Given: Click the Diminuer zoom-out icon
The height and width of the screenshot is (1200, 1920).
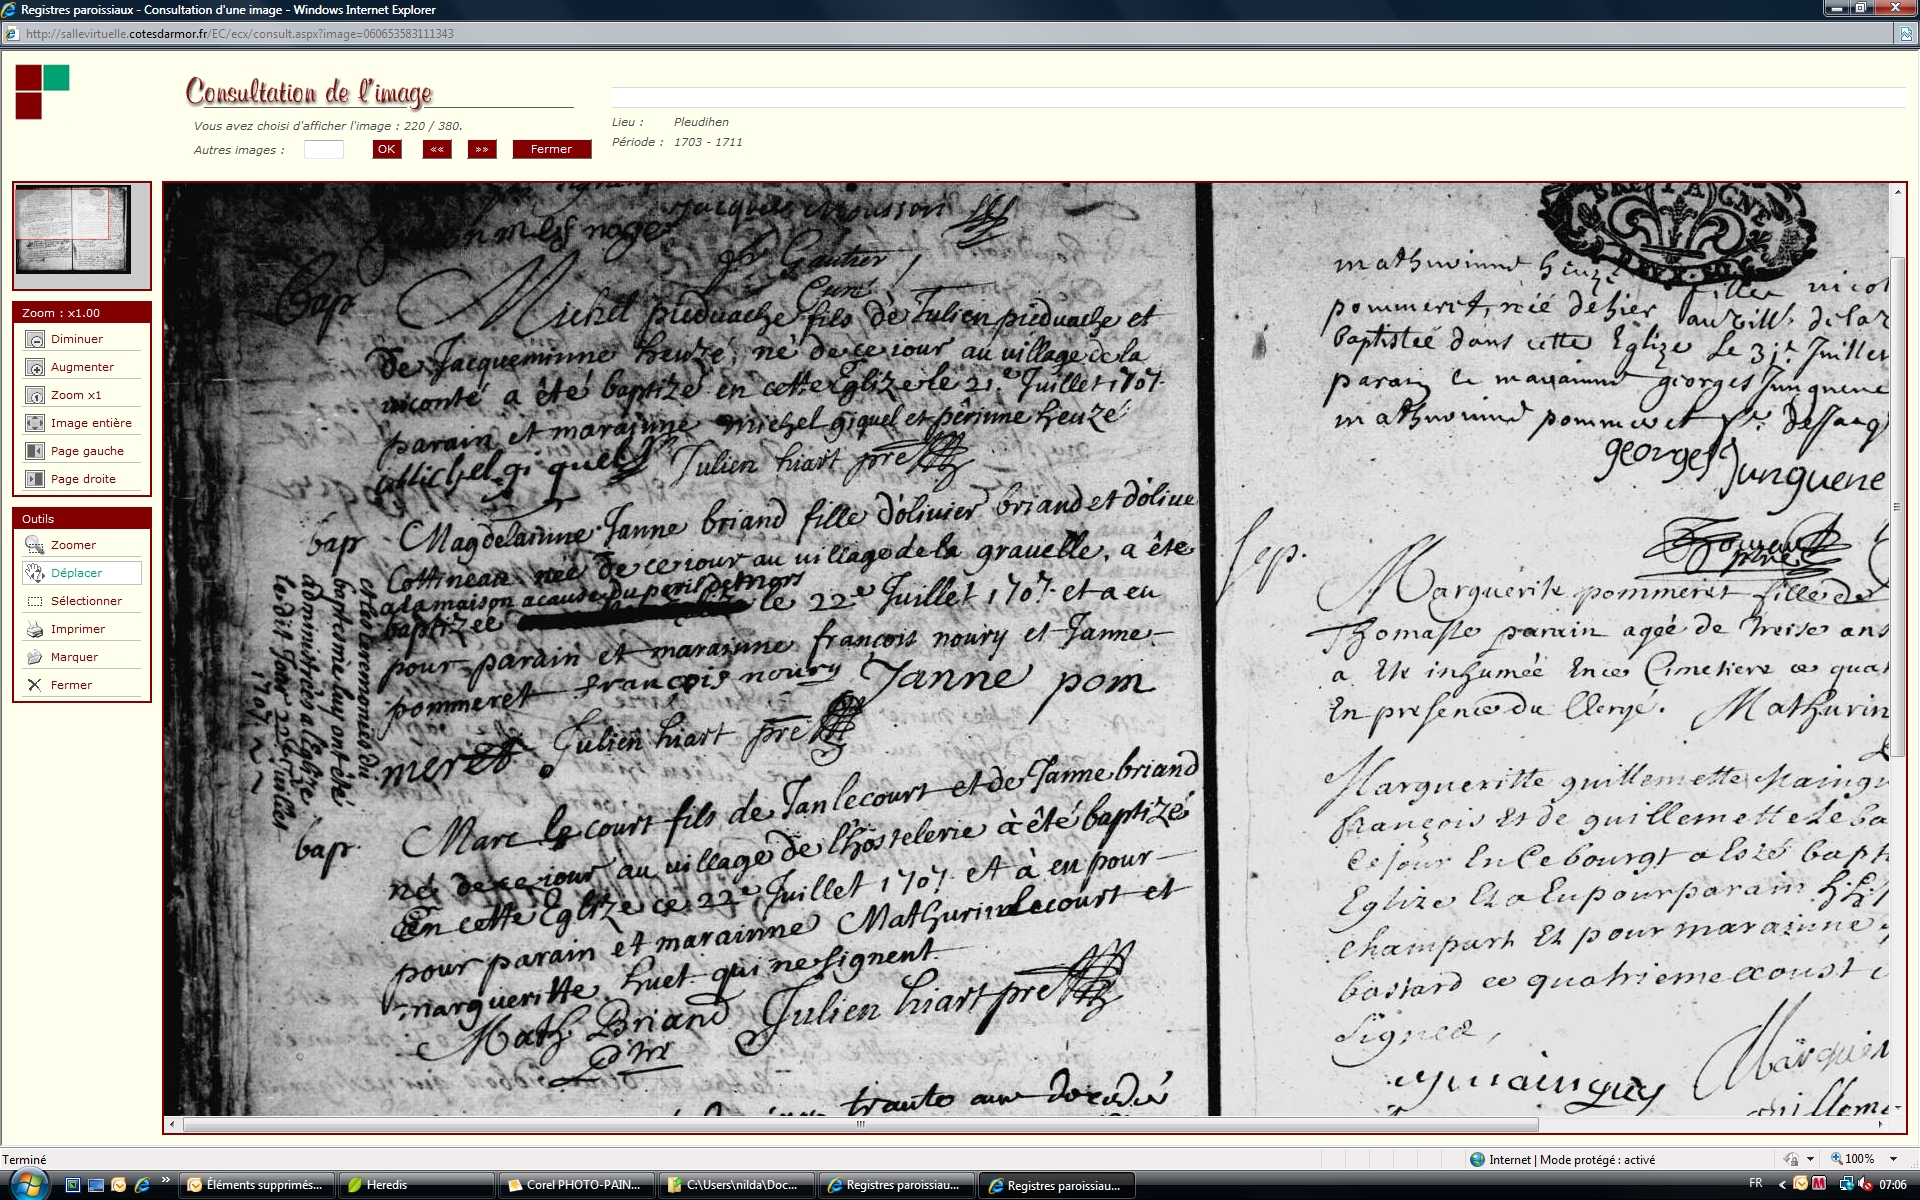Looking at the screenshot, I should click(35, 340).
